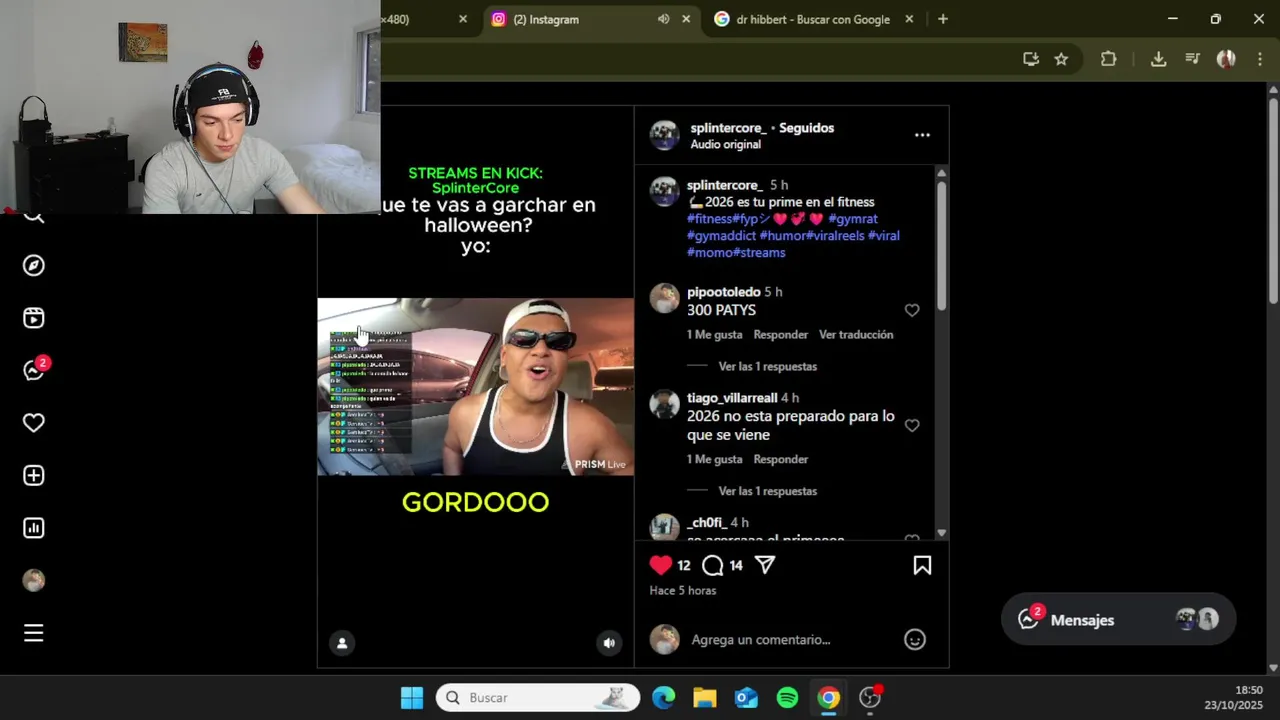Click Ver traducción on pipootoledo comment
1280x720 pixels.
pyautogui.click(x=856, y=335)
